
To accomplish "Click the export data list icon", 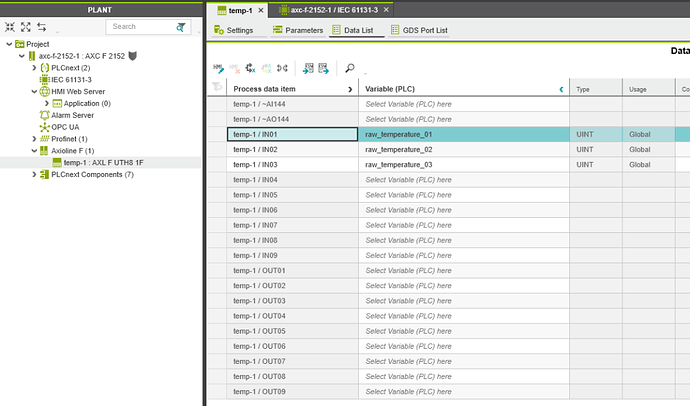I will click(323, 68).
